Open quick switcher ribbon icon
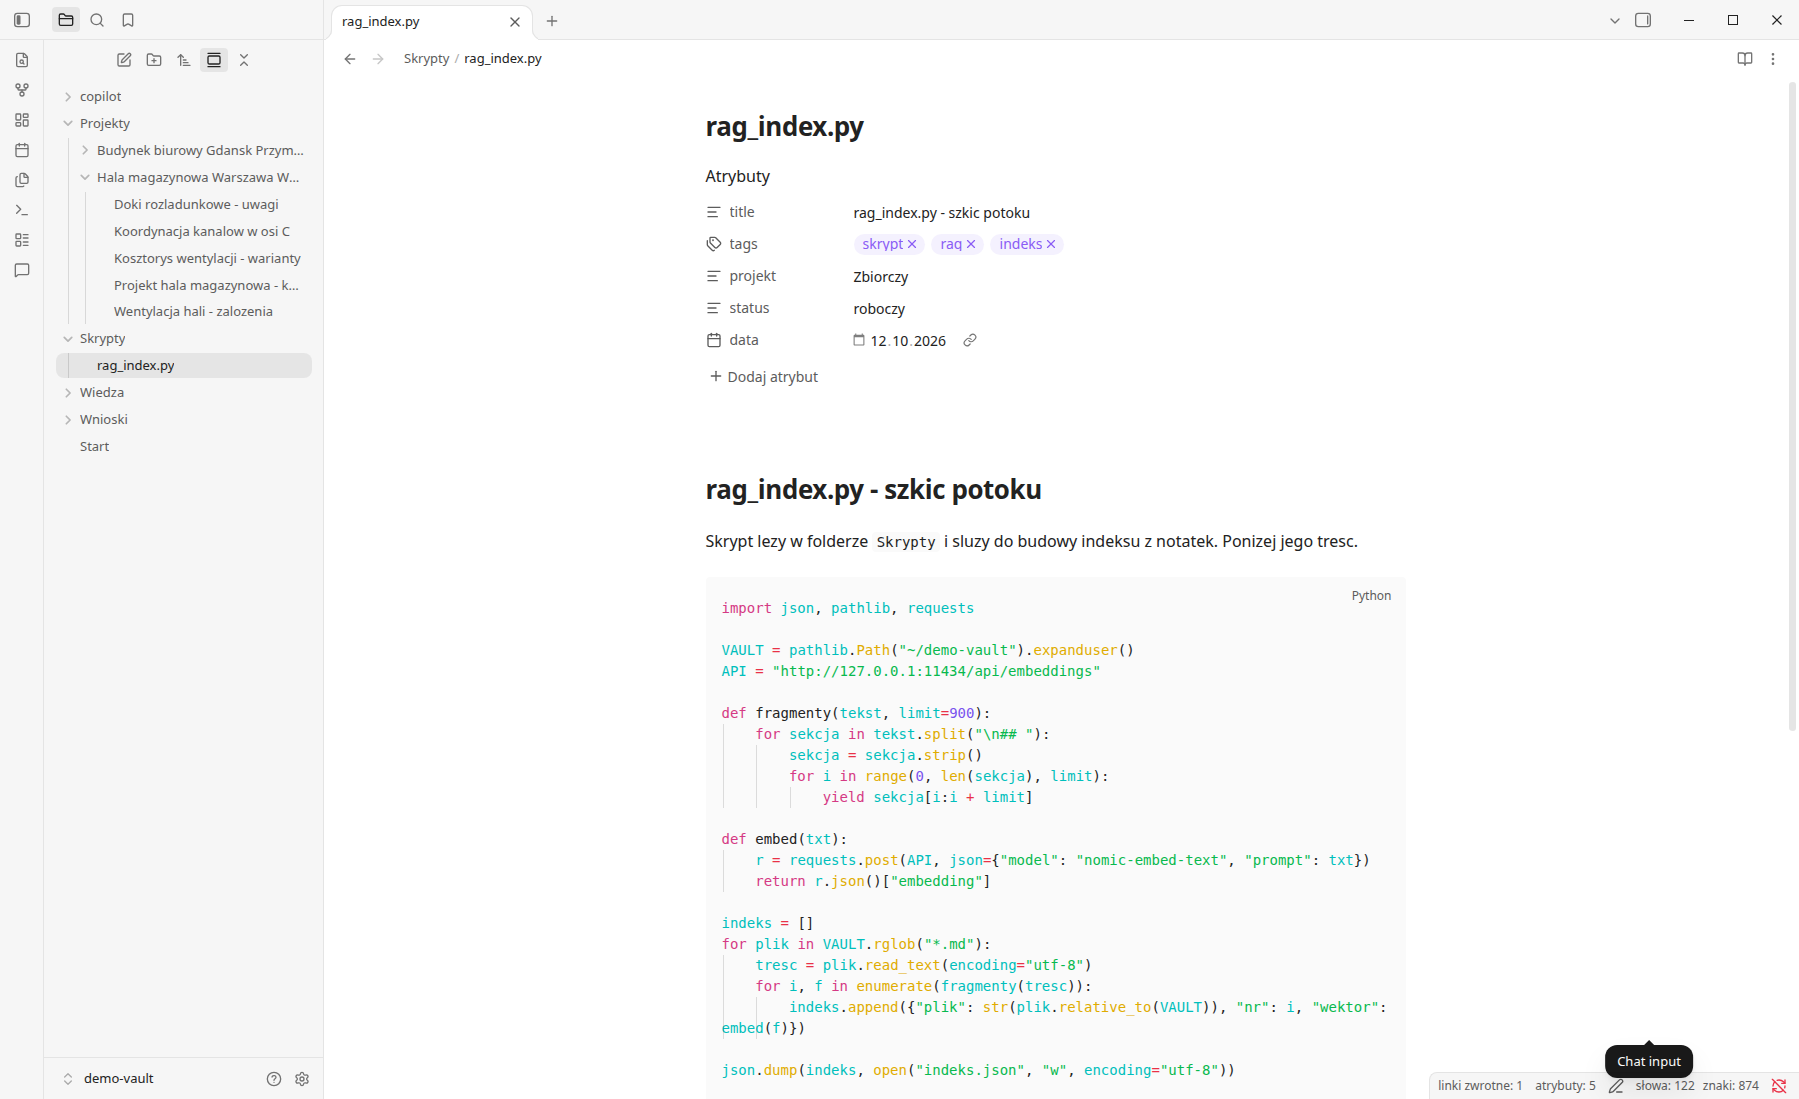 tap(22, 60)
